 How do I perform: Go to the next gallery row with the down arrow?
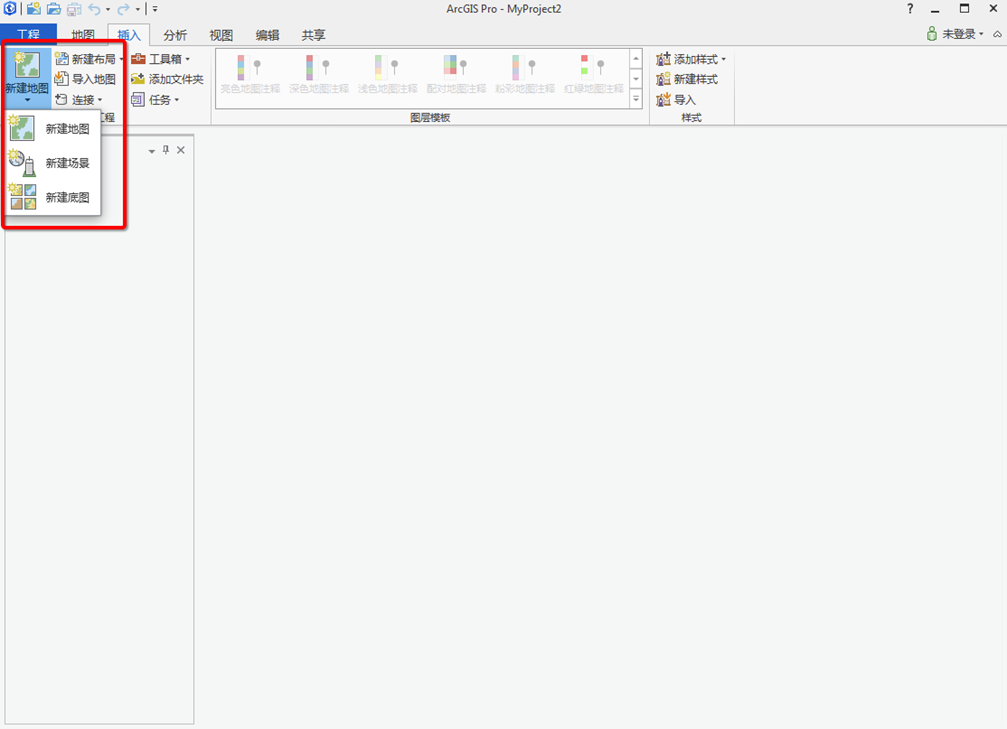[x=636, y=79]
